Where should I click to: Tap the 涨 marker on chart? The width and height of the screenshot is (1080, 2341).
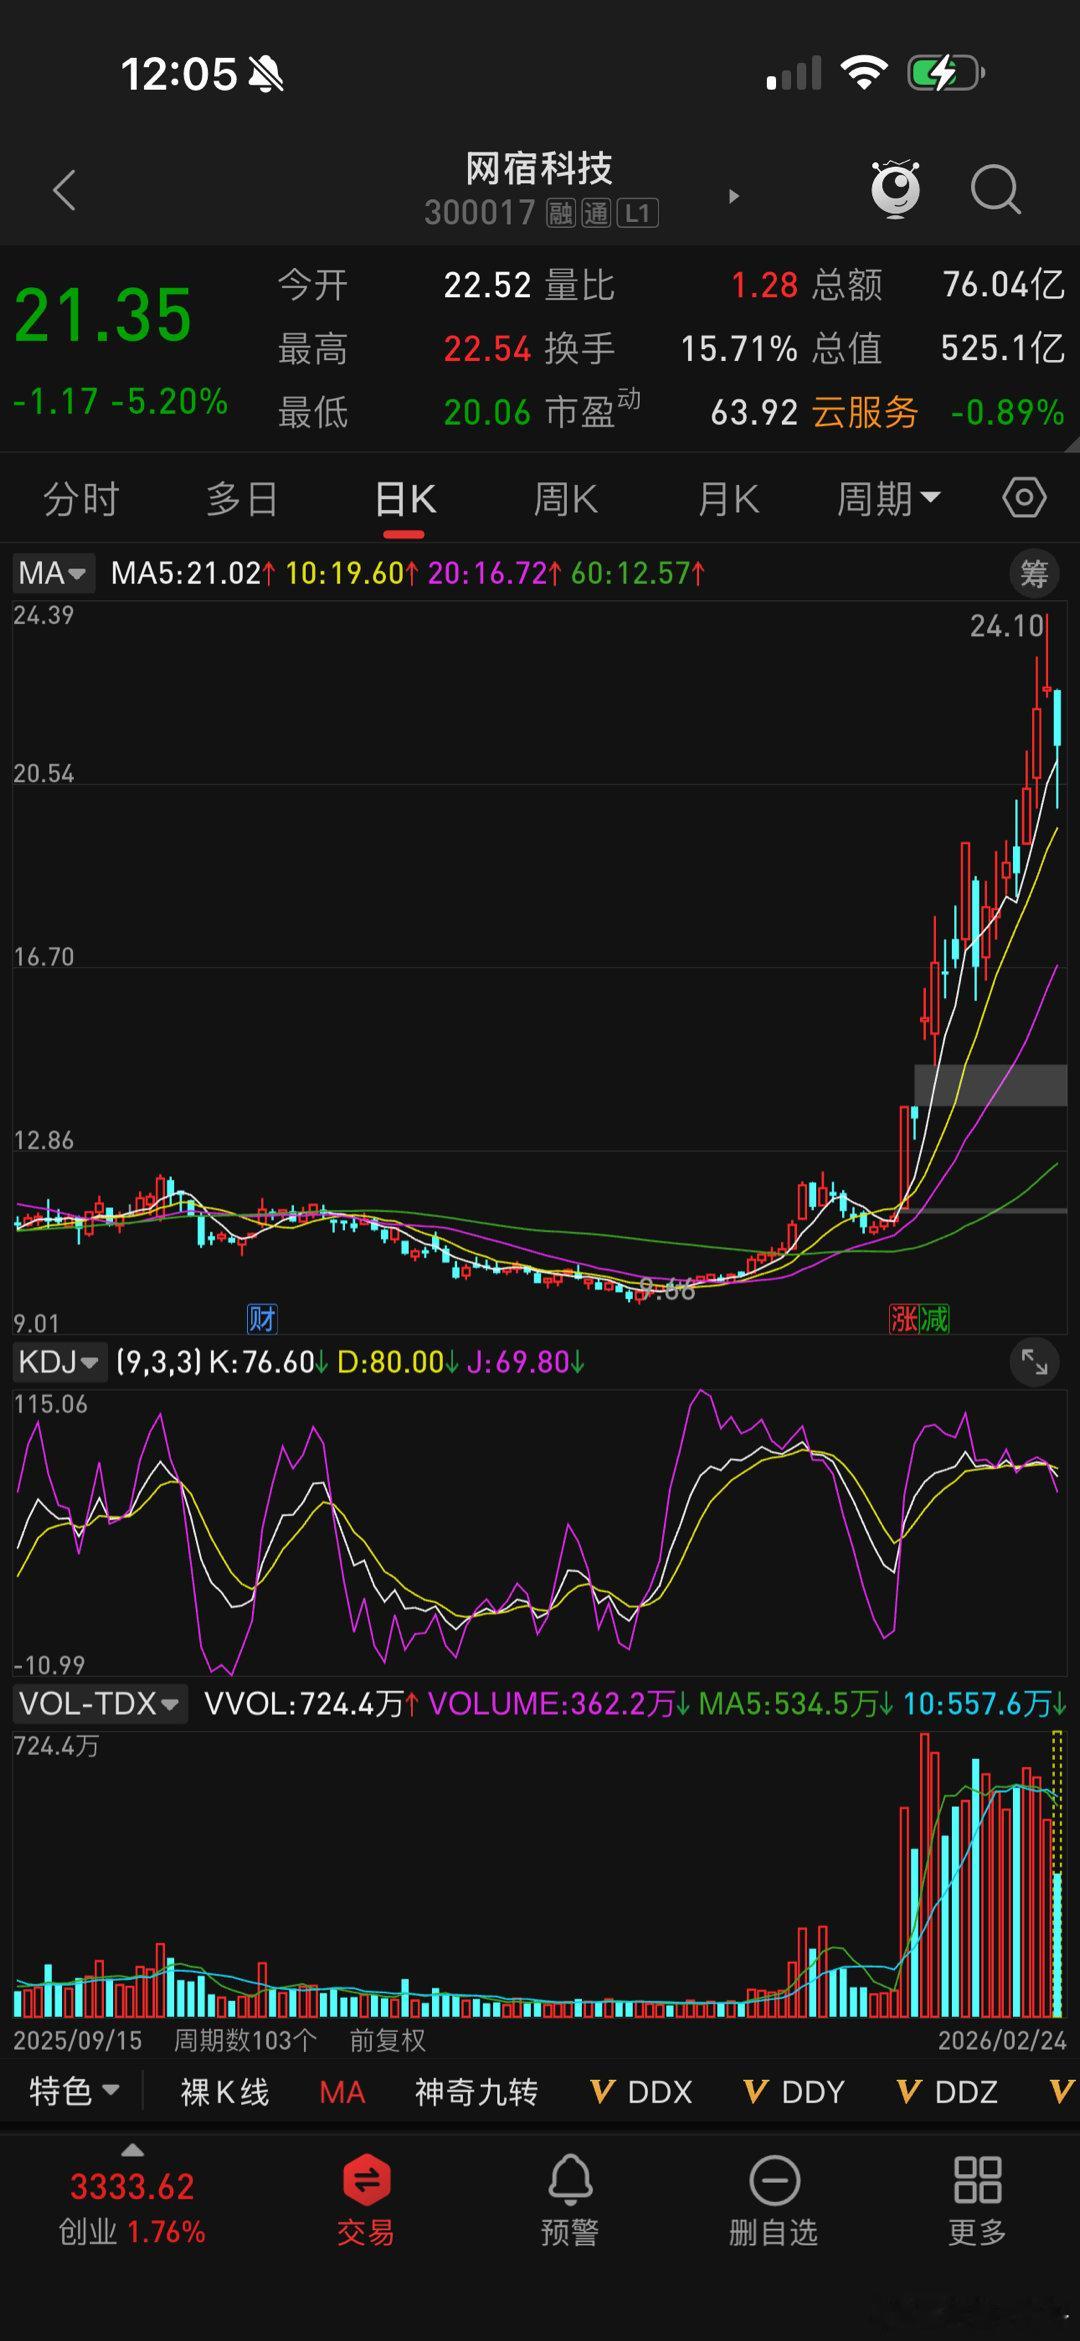[904, 1319]
